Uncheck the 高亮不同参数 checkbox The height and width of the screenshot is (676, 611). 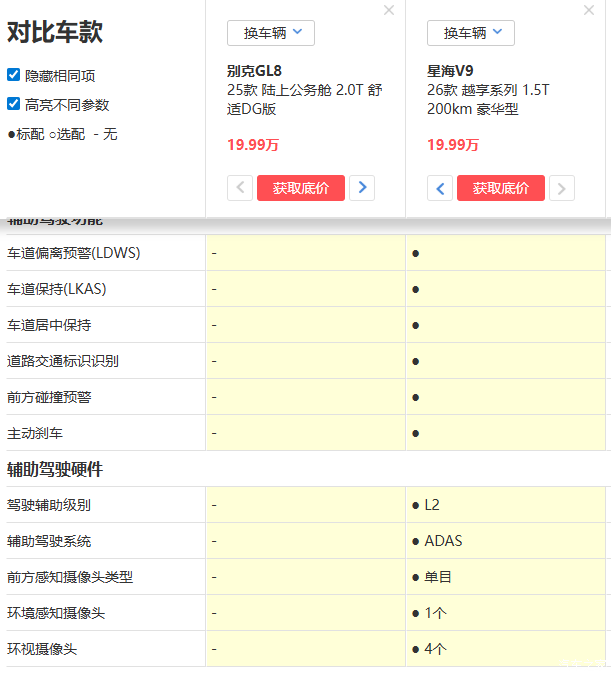click(x=13, y=103)
